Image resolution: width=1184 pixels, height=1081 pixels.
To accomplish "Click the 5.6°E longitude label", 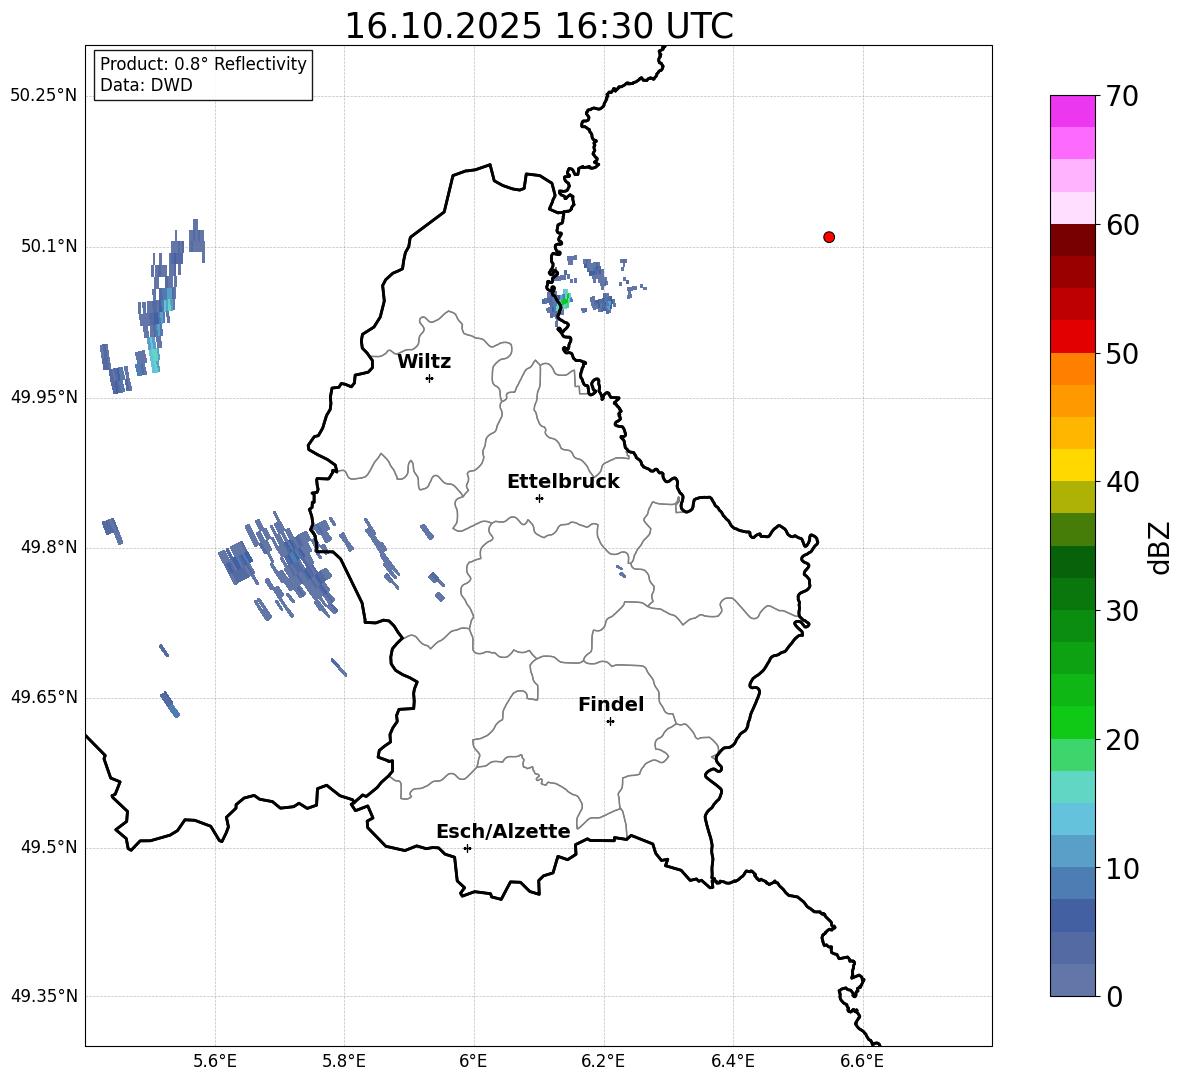I will 215,1061.
